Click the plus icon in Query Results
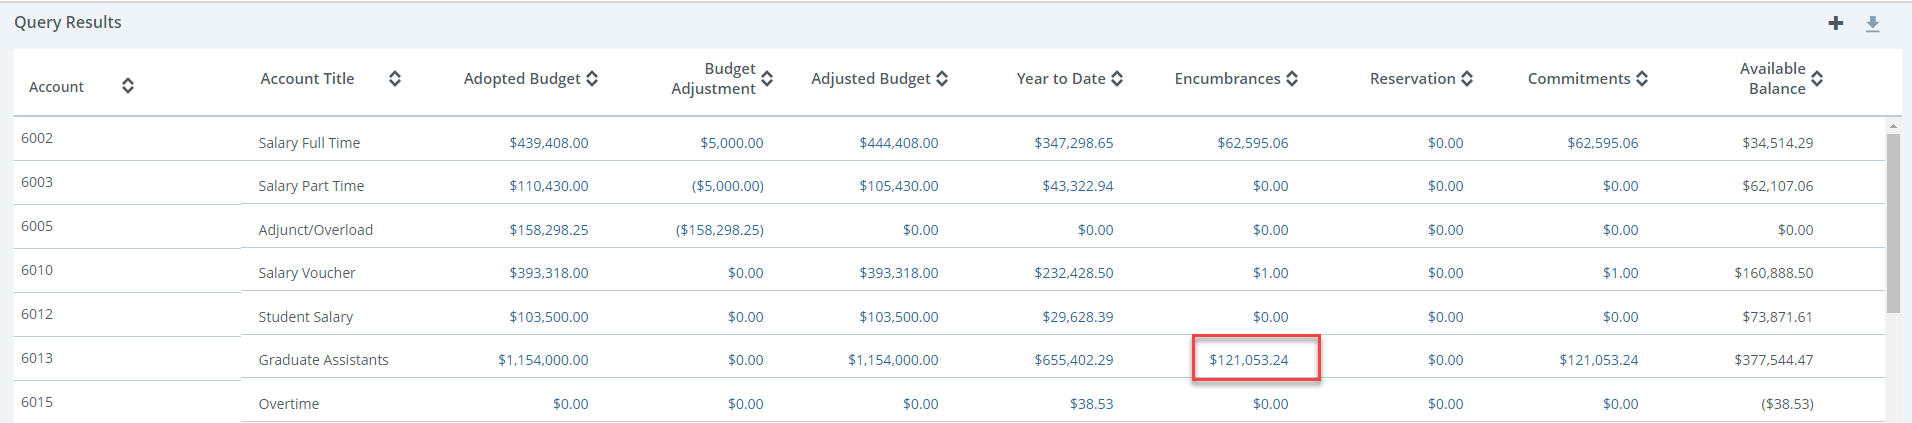Image resolution: width=1912 pixels, height=423 pixels. pos(1835,23)
